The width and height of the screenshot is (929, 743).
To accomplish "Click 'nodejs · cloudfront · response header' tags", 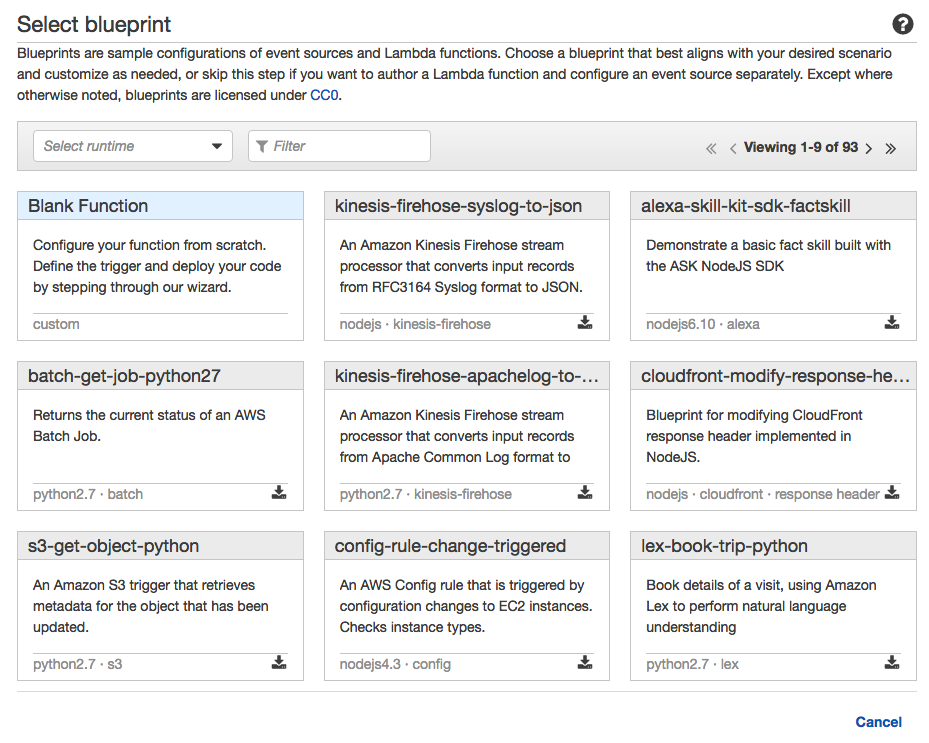I will click(x=763, y=494).
